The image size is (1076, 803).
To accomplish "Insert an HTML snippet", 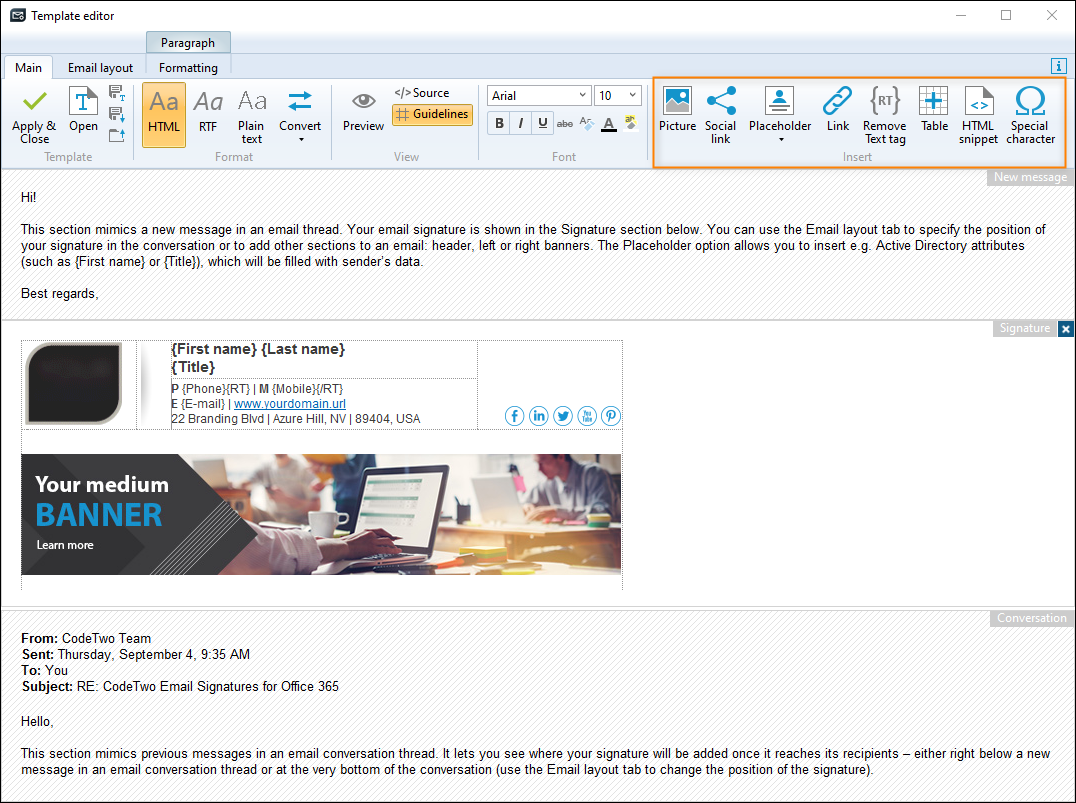I will [x=978, y=115].
